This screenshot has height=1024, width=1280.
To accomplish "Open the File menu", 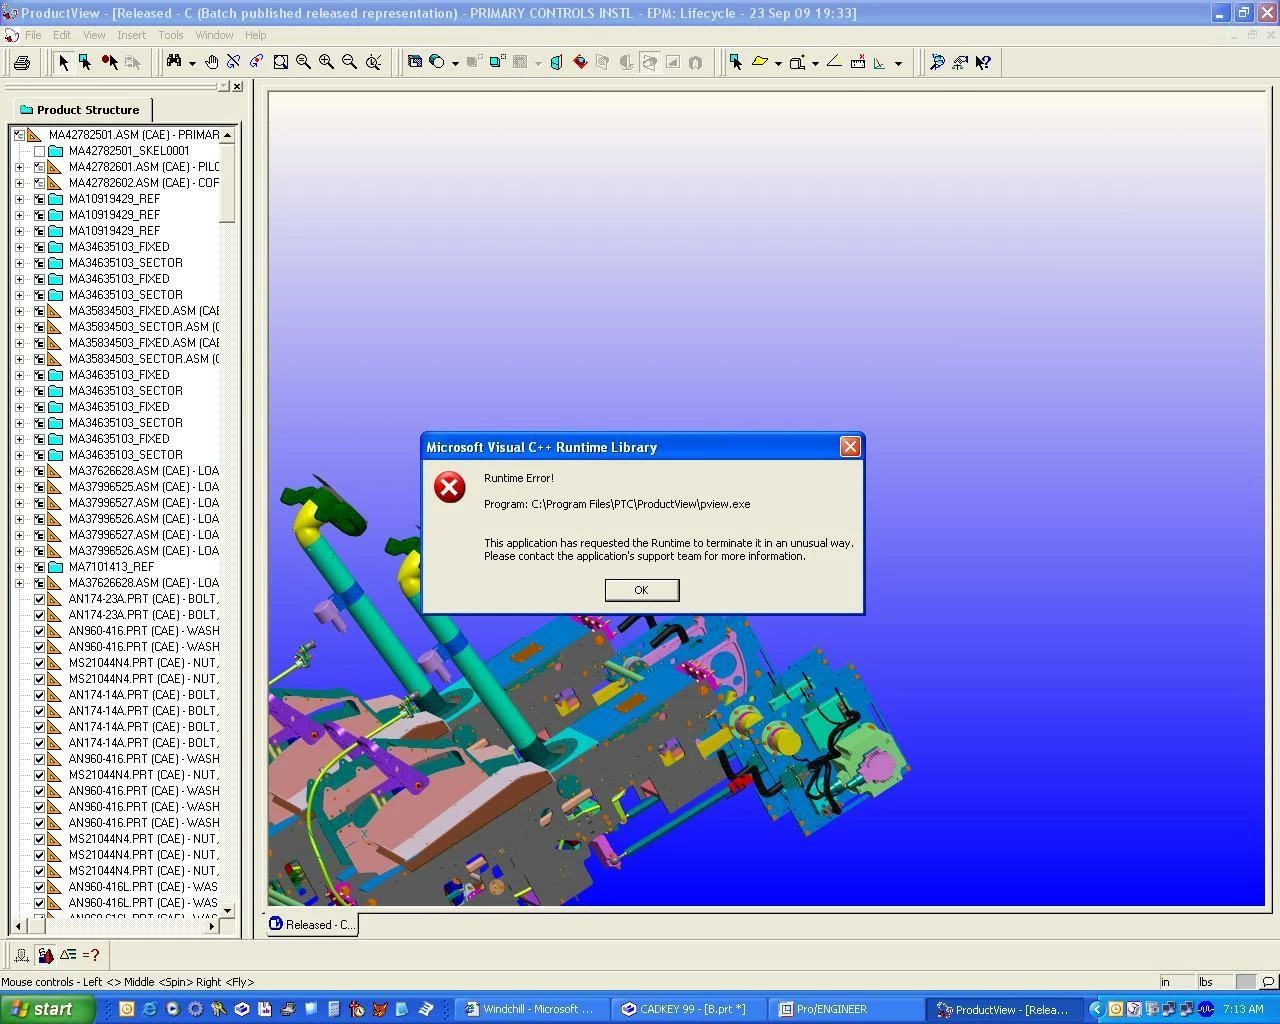I will [x=33, y=35].
